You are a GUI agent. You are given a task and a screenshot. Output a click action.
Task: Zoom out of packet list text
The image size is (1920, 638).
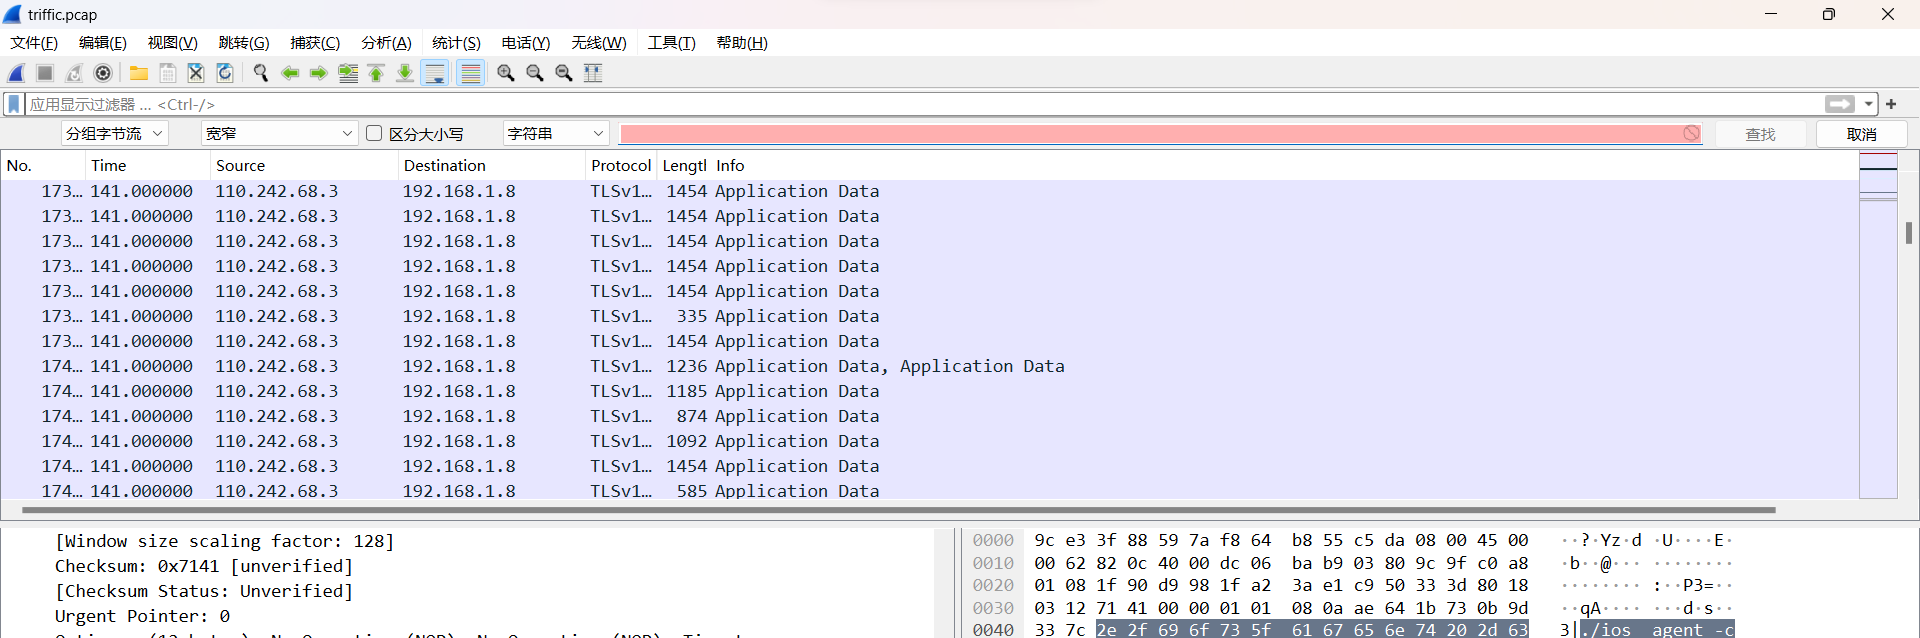coord(535,73)
